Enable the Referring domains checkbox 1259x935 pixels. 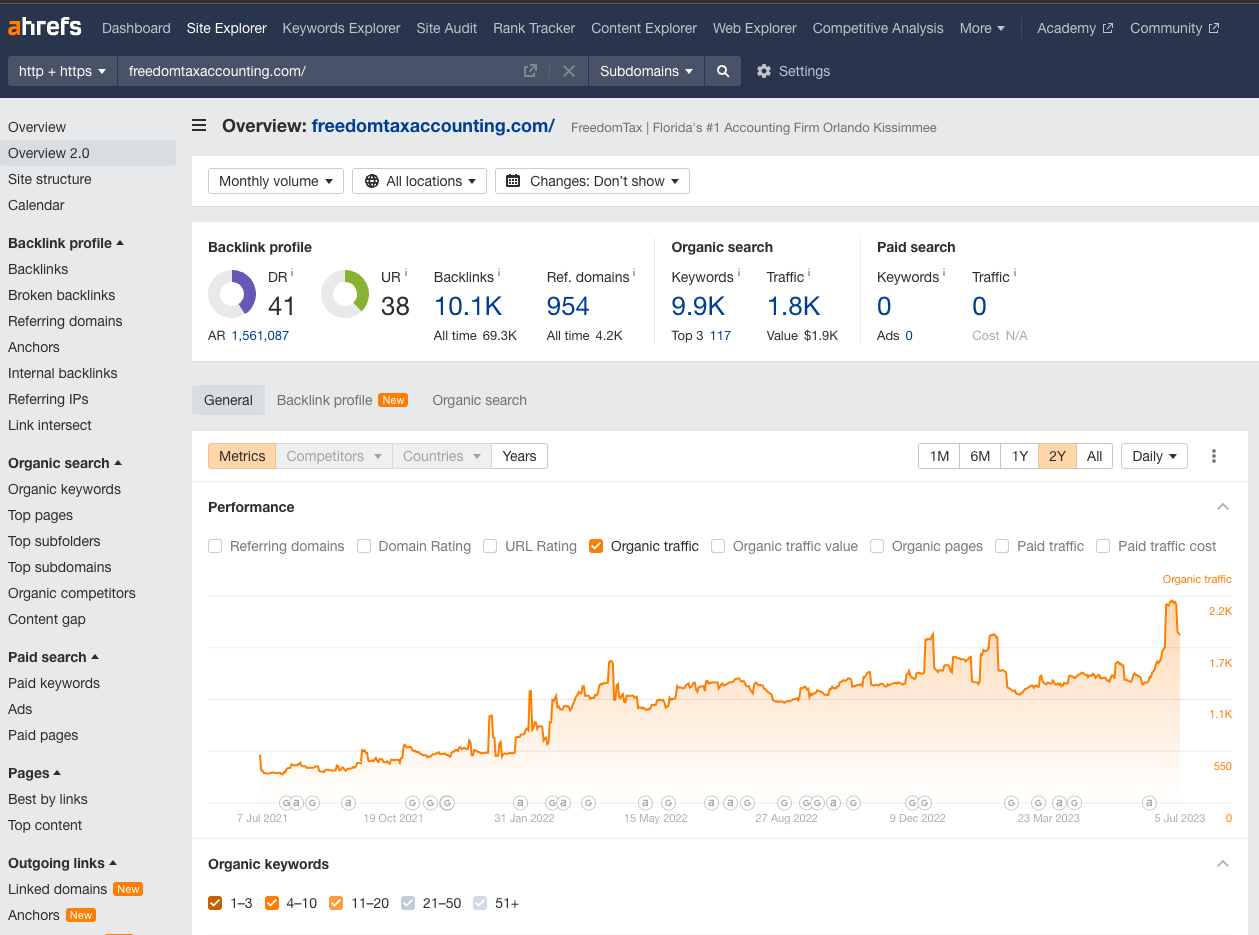tap(215, 546)
